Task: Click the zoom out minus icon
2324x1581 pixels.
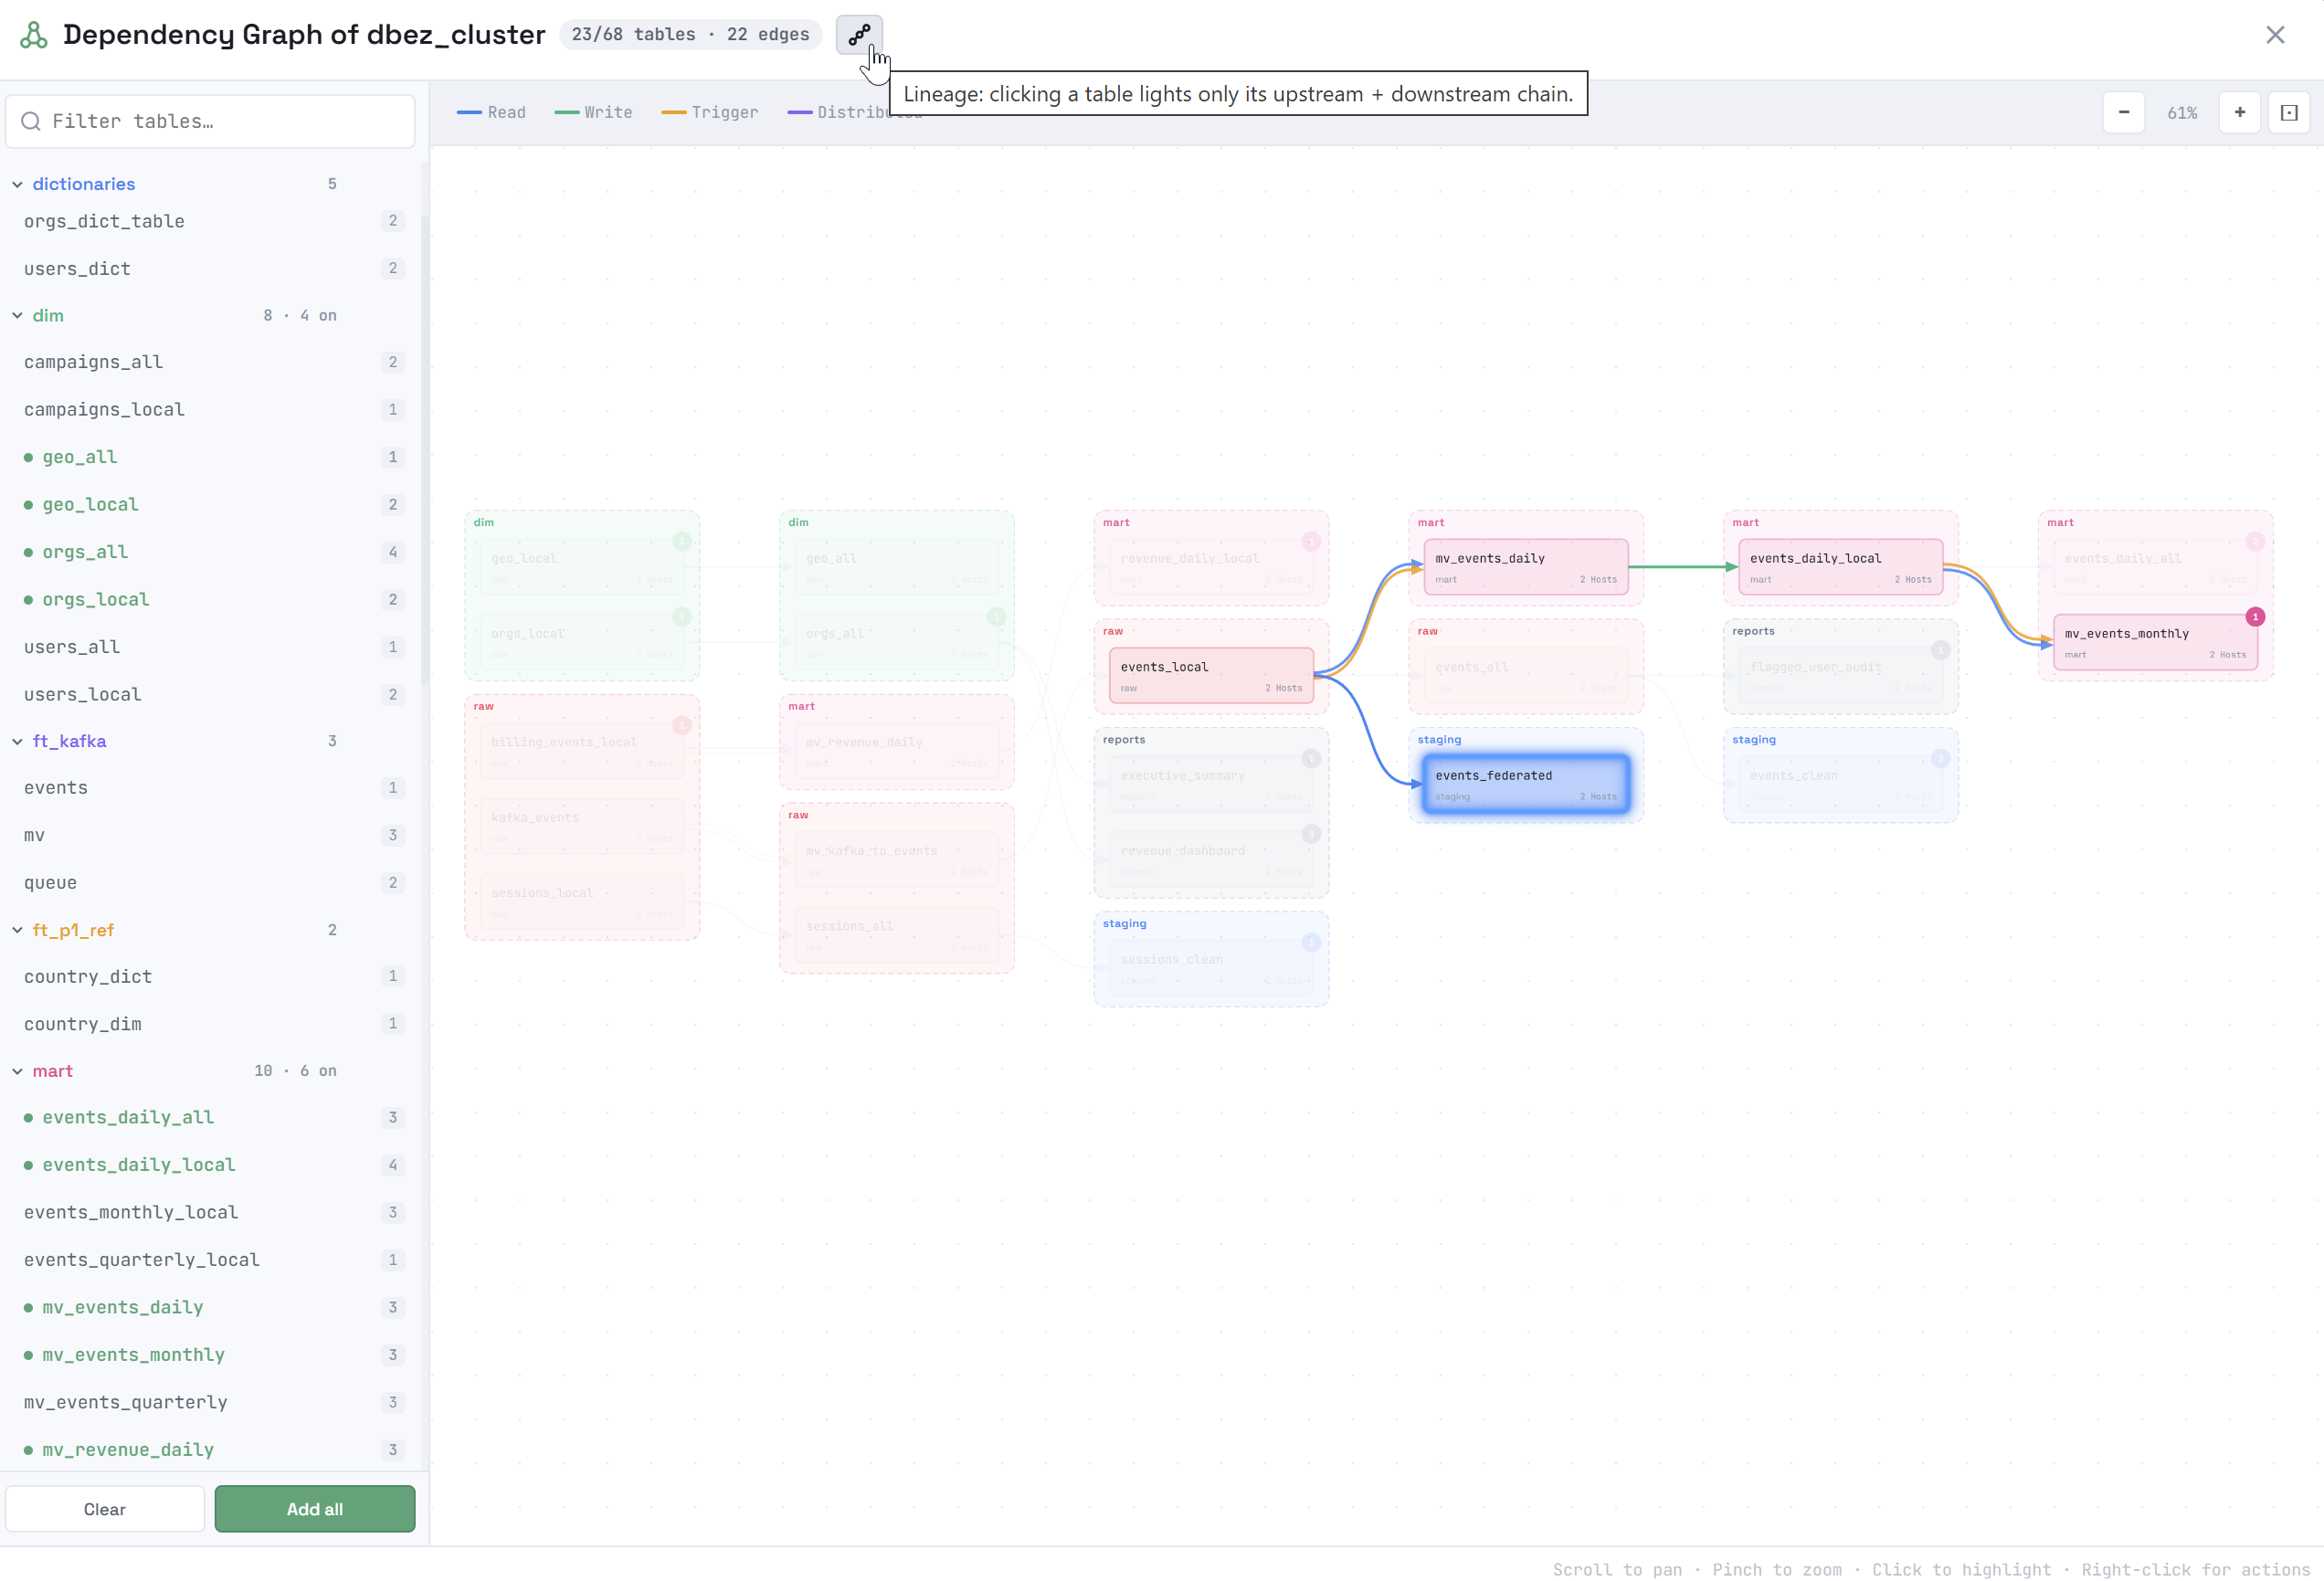Action: pos(2123,112)
